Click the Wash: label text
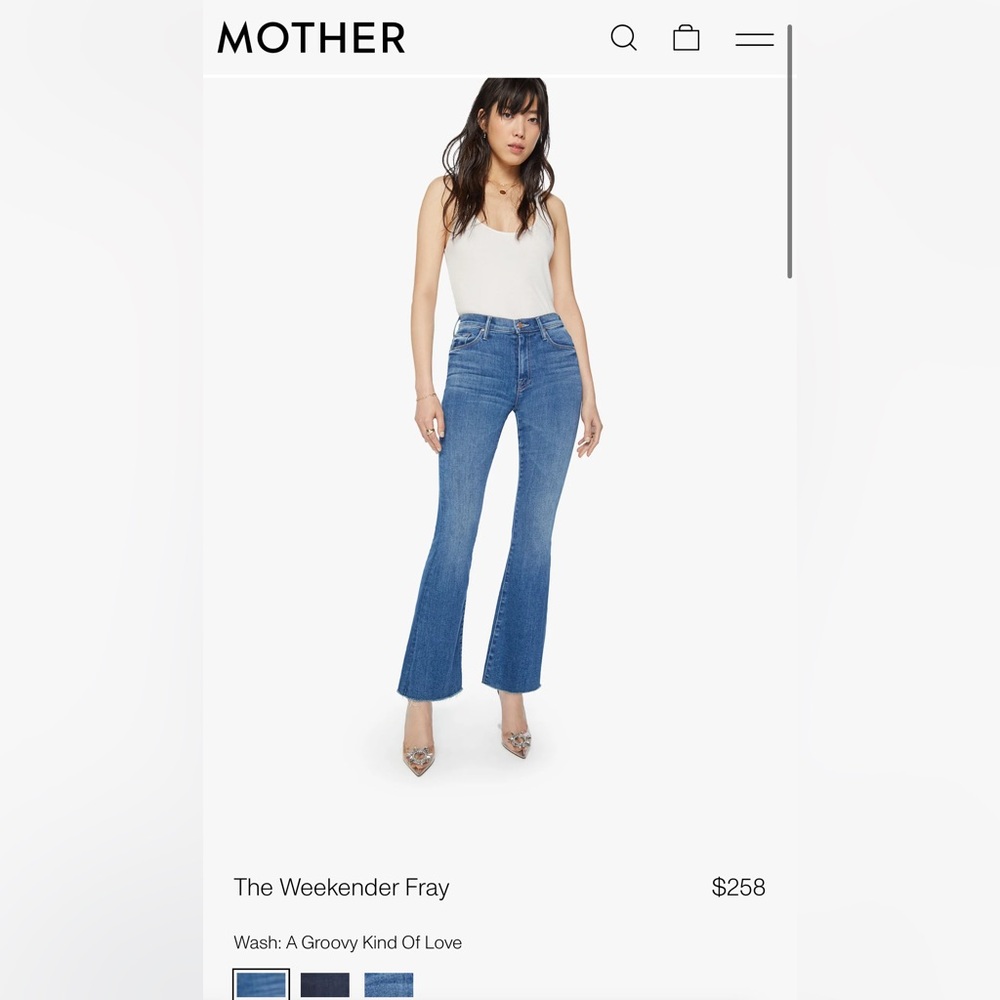The image size is (1000, 1000). [257, 942]
